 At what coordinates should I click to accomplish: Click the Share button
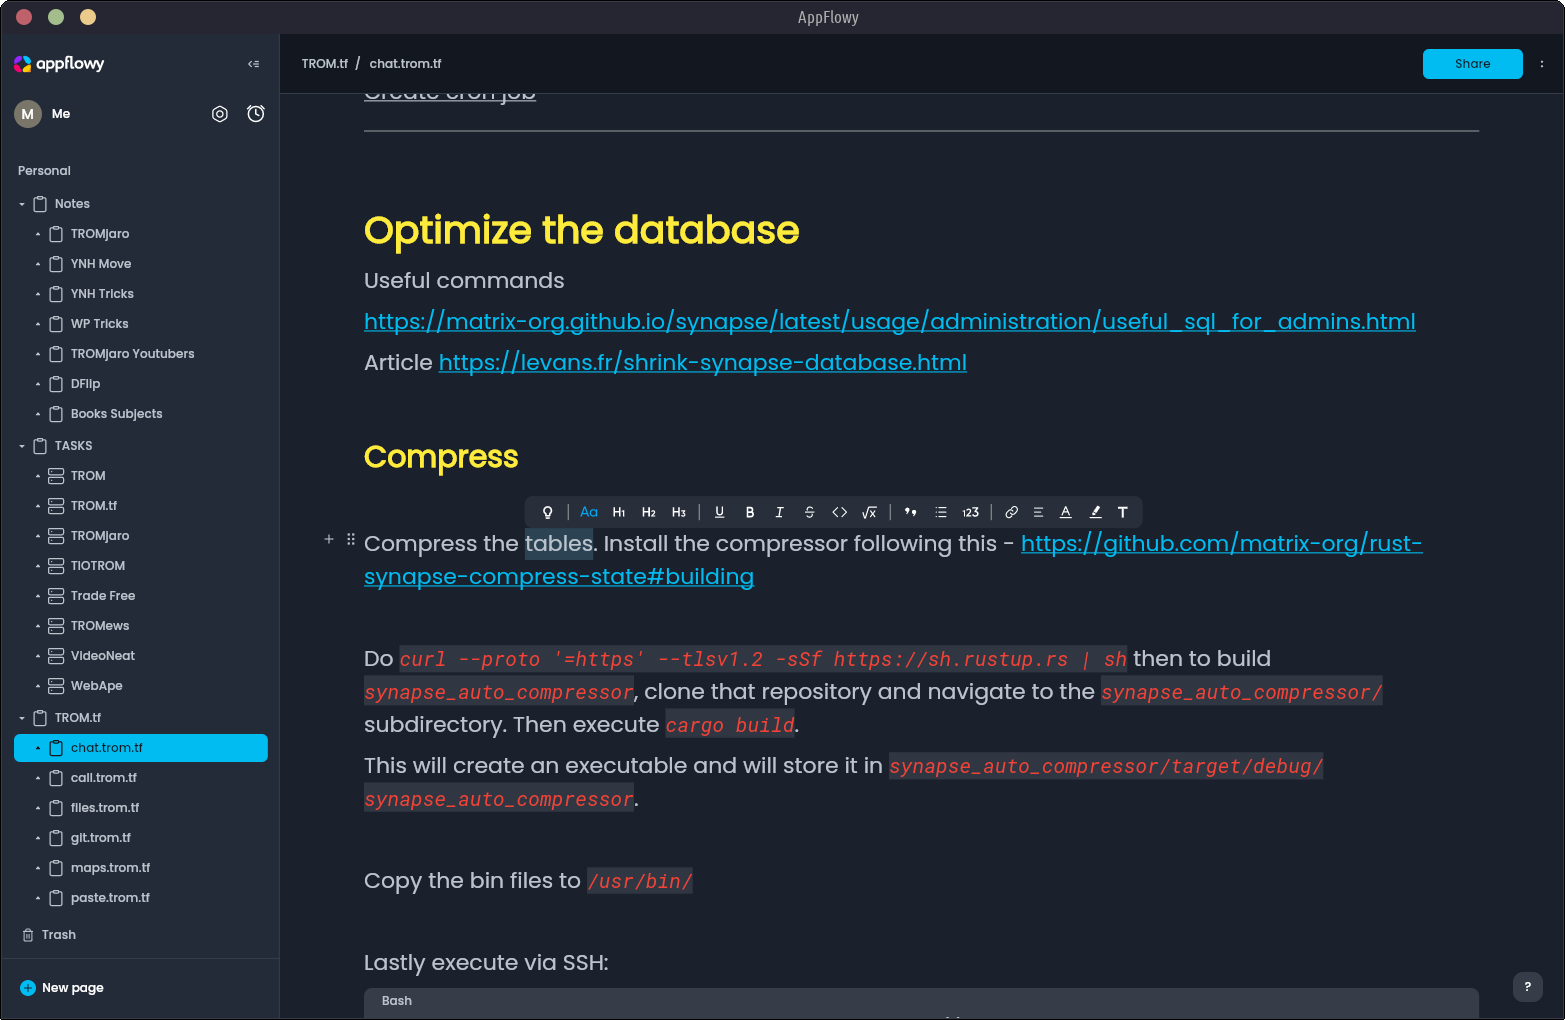pos(1472,64)
